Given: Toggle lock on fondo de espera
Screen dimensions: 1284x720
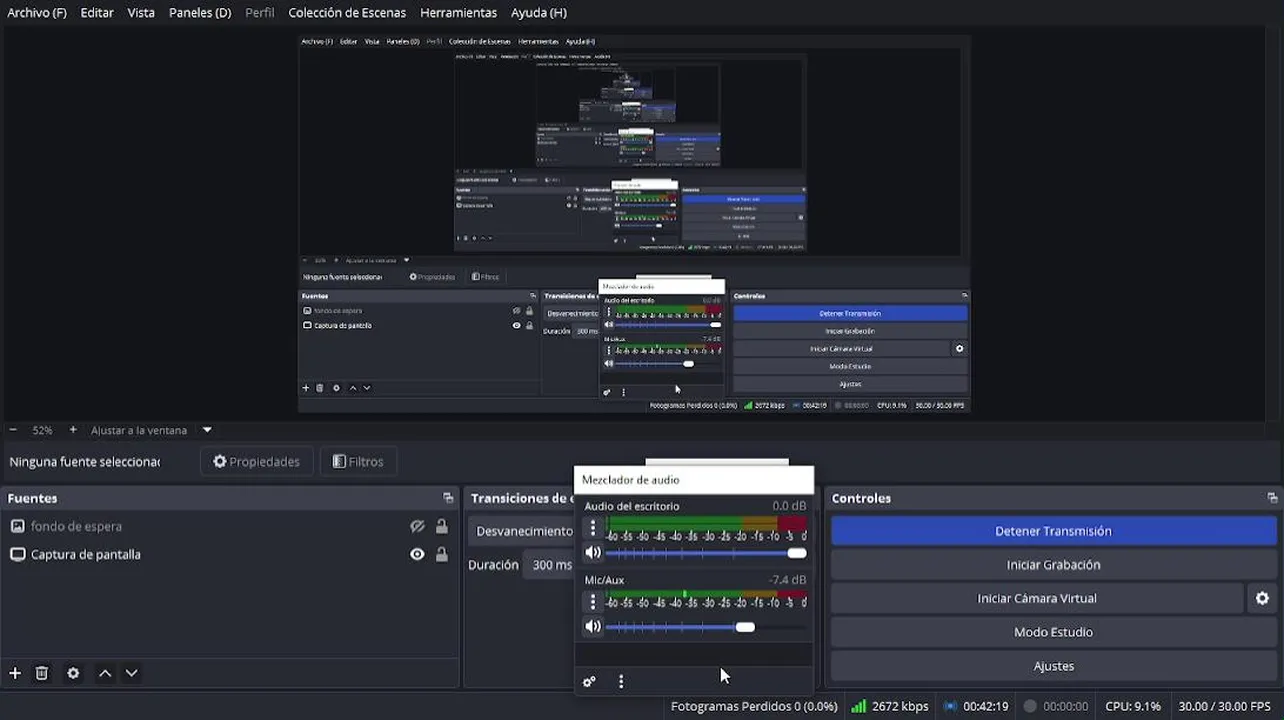Looking at the screenshot, I should coord(441,526).
